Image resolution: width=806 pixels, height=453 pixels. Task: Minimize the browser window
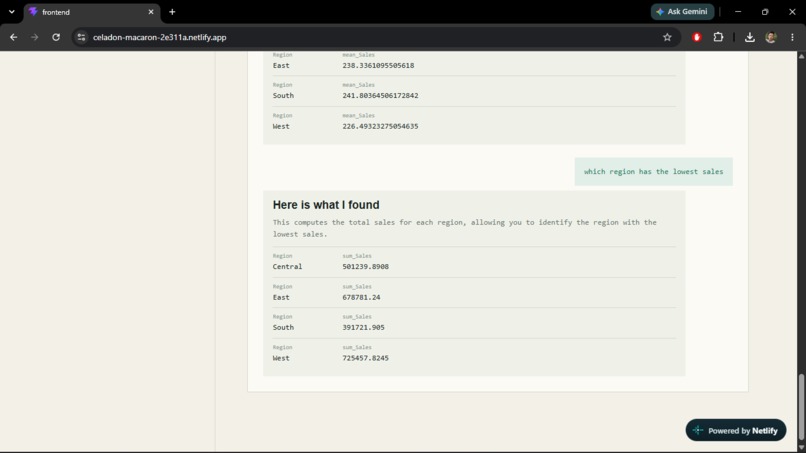[x=738, y=12]
